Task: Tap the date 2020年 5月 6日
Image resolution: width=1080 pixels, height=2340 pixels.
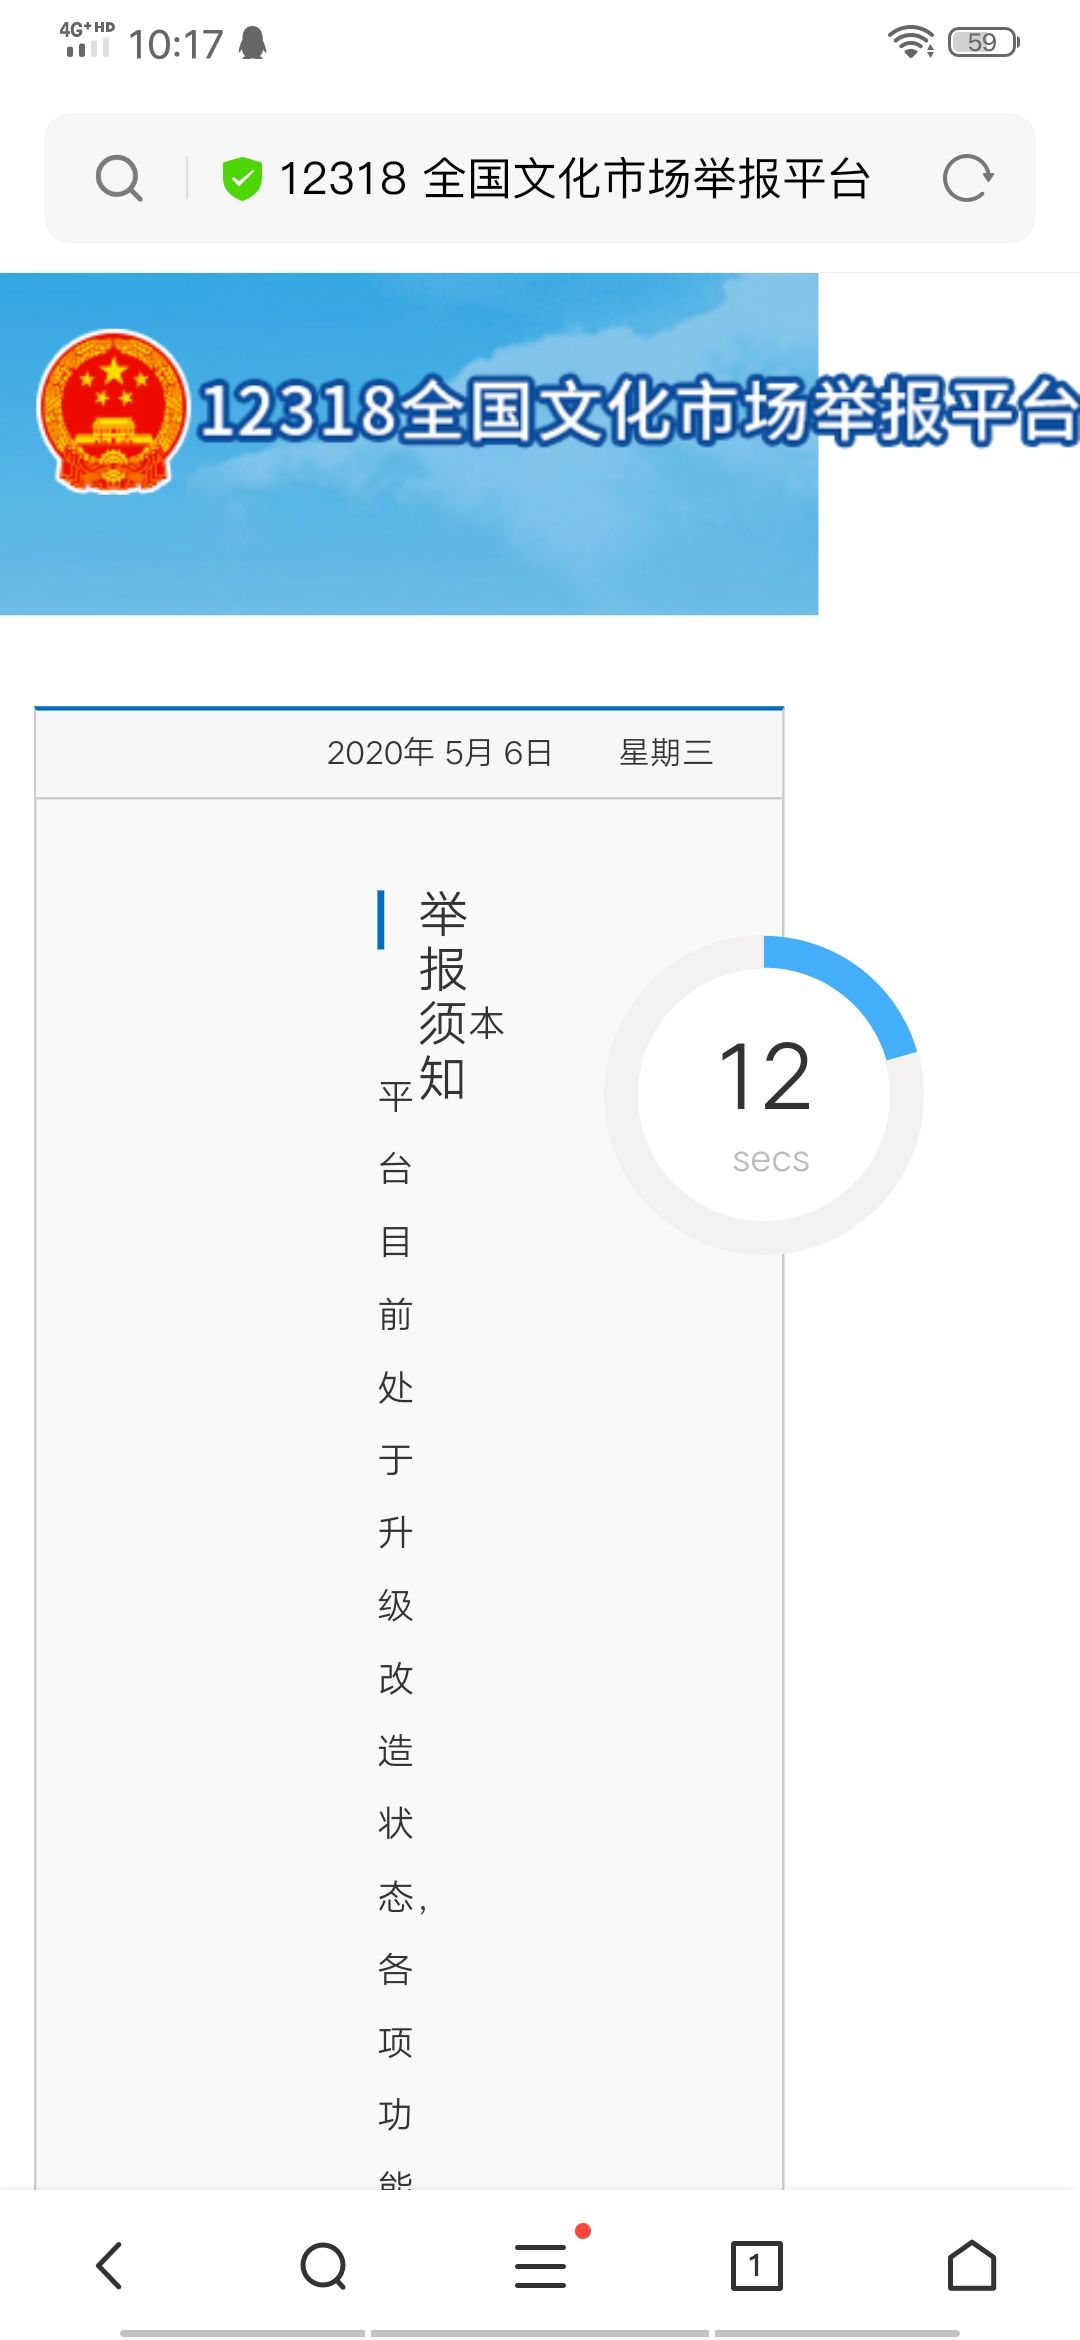Action: [440, 752]
